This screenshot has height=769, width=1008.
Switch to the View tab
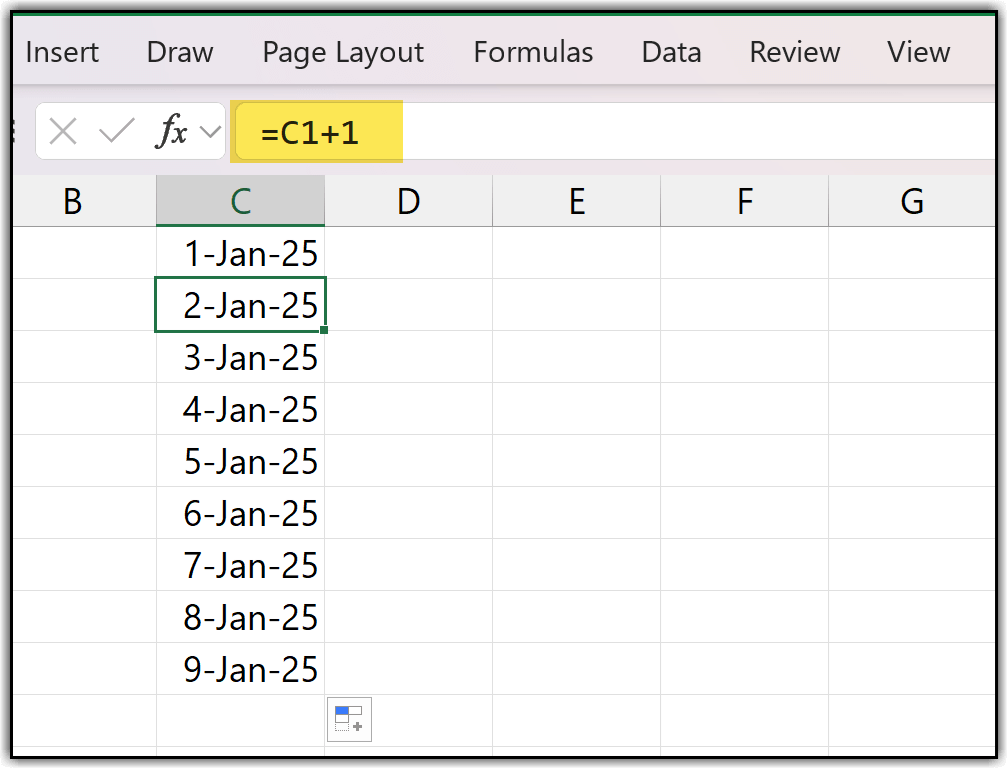pyautogui.click(x=918, y=52)
